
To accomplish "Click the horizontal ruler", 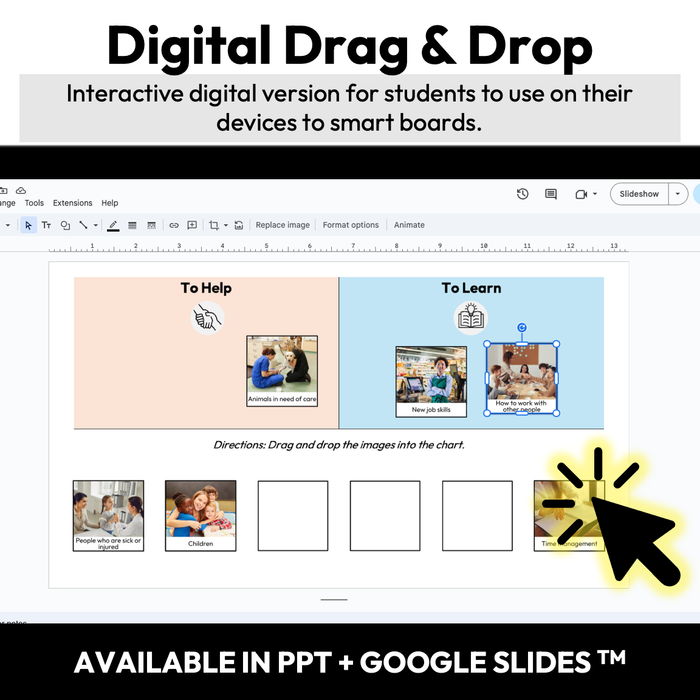I will tap(338, 247).
